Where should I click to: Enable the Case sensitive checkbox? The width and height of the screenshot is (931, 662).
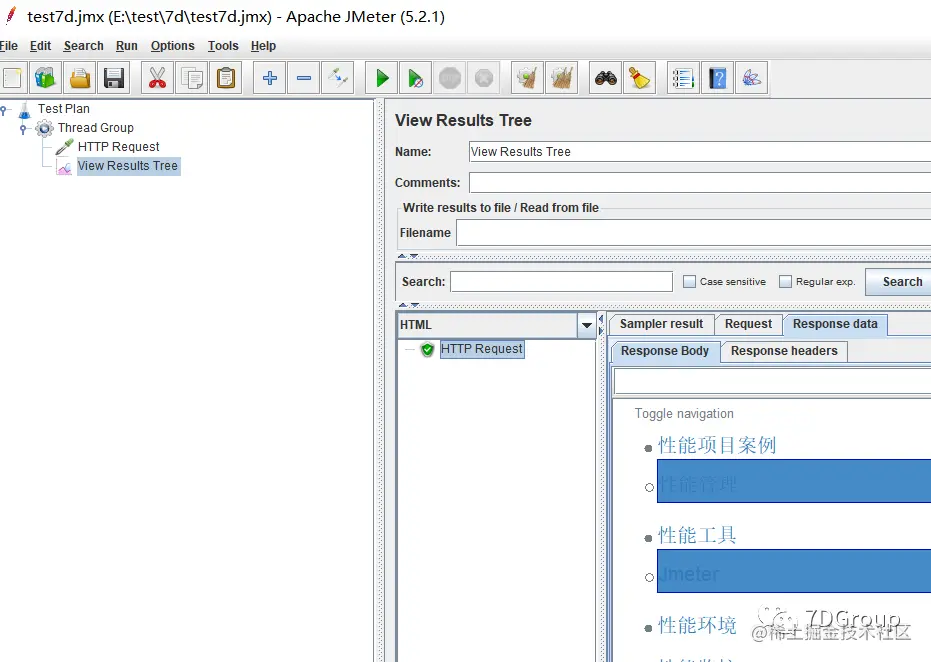689,281
